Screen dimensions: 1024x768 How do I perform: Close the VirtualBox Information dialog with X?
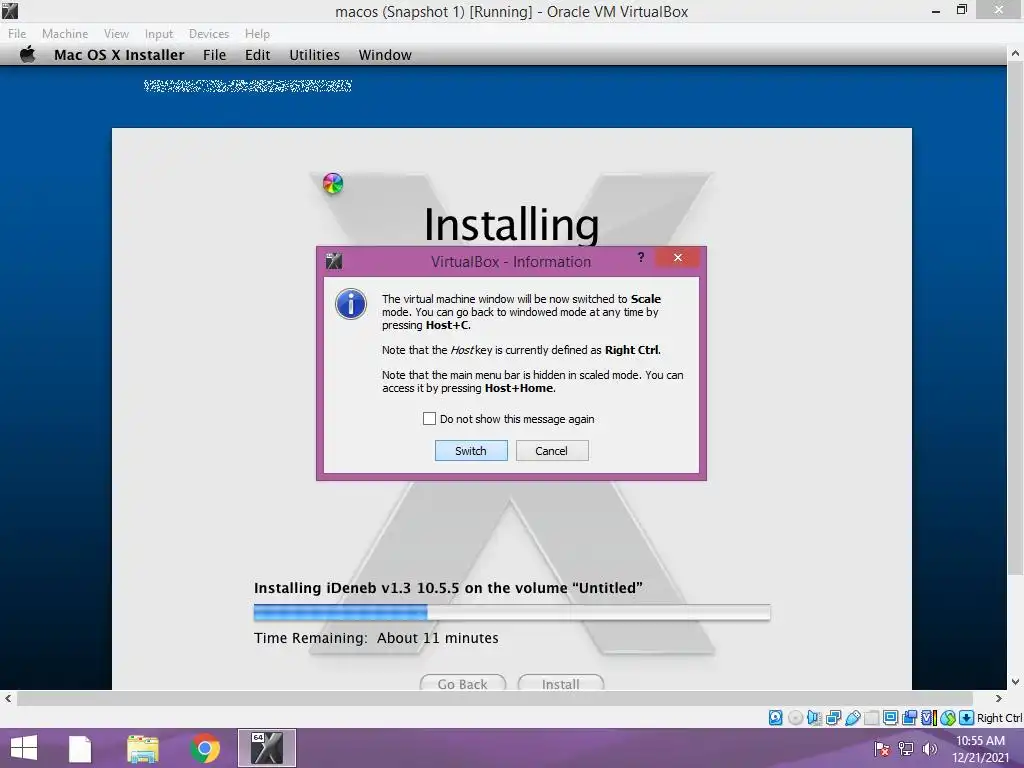point(677,257)
